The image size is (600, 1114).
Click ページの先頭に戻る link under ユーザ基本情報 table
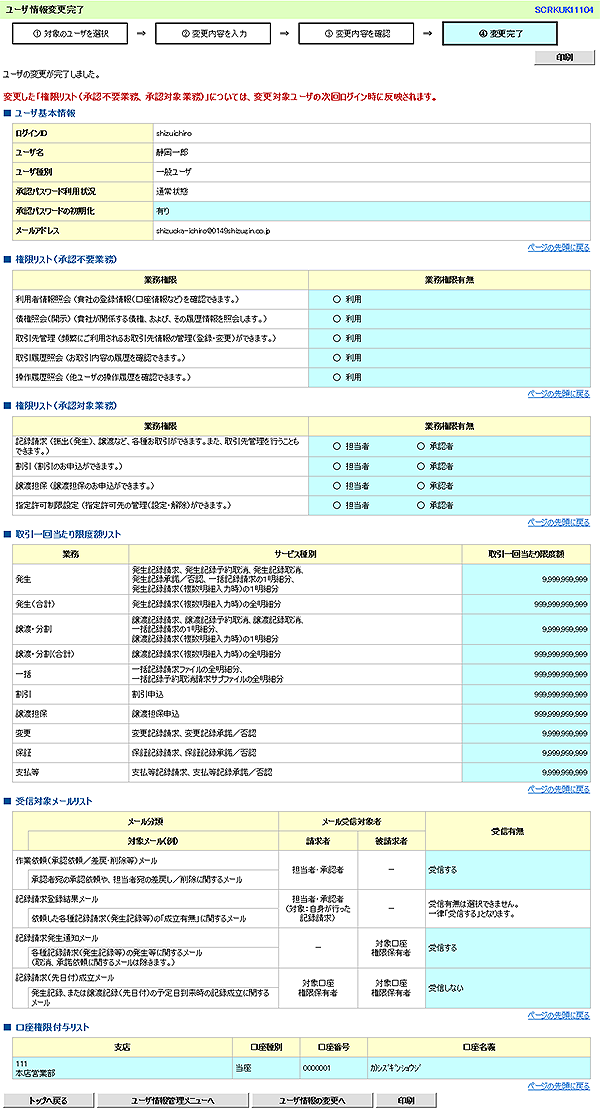558,248
